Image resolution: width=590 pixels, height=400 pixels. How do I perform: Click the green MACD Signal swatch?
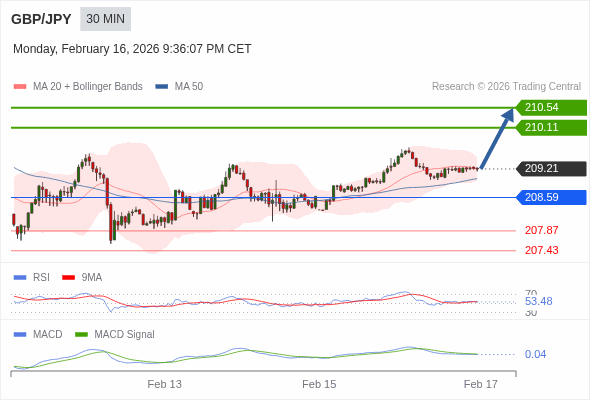(81, 335)
